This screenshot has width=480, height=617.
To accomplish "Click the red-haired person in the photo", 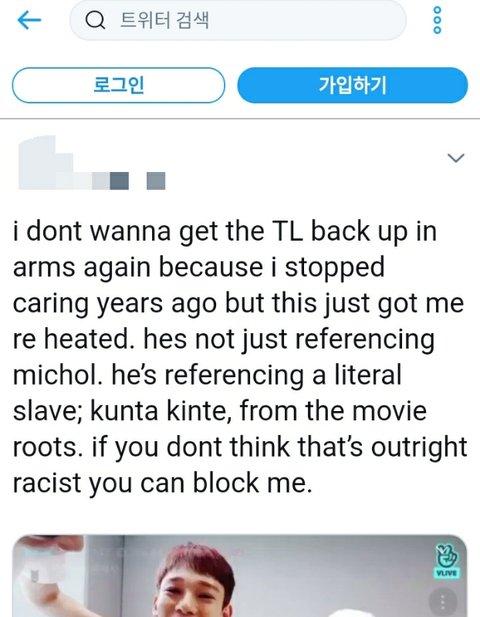I will pos(193,580).
